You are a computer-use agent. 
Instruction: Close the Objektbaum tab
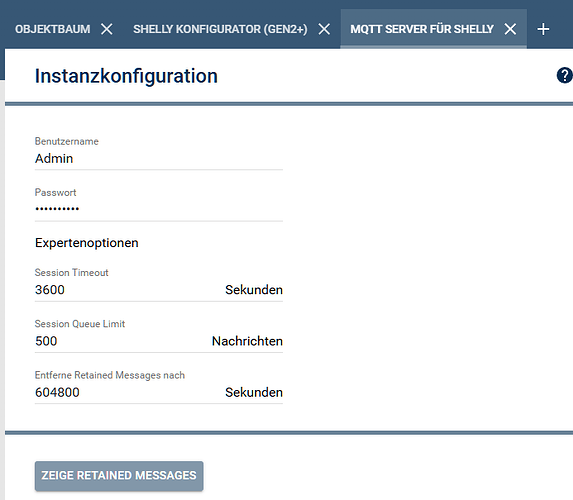tap(107, 29)
